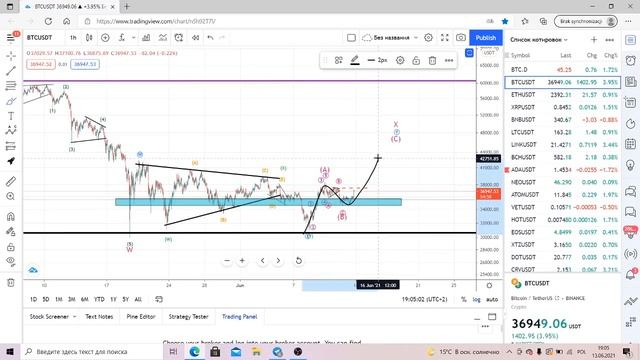
Task: Open the Text Notes tab
Action: pyautogui.click(x=99, y=317)
